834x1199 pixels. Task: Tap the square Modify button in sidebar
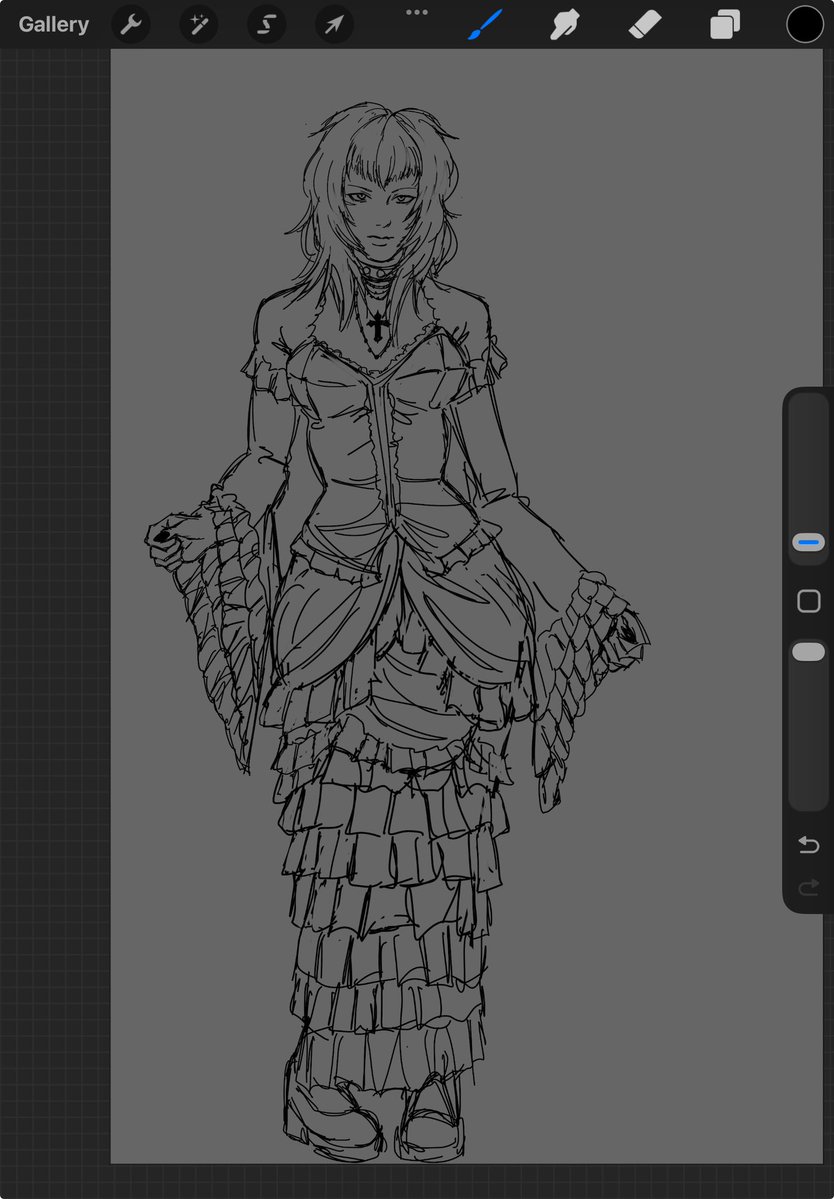point(808,601)
